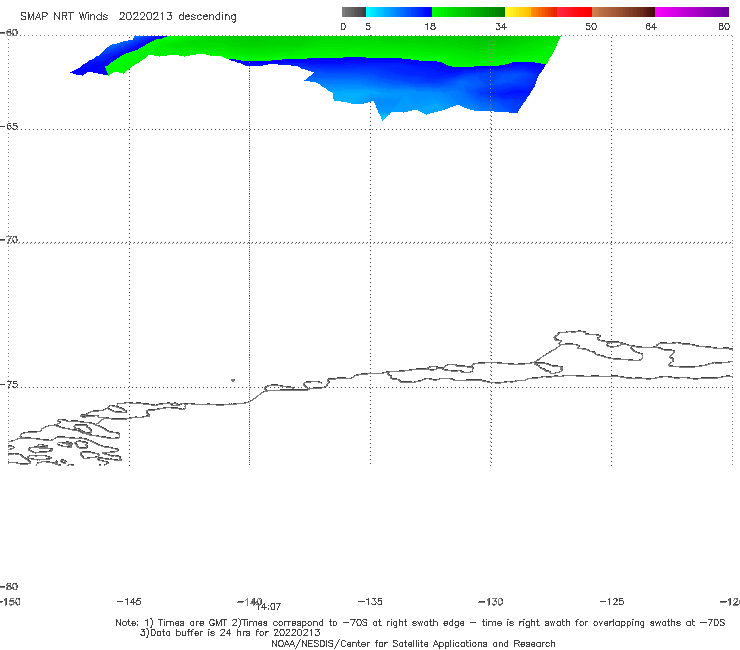Image resolution: width=740 pixels, height=650 pixels.
Task: Click the title text 'SMAP NRT Winds'
Action: [64, 16]
